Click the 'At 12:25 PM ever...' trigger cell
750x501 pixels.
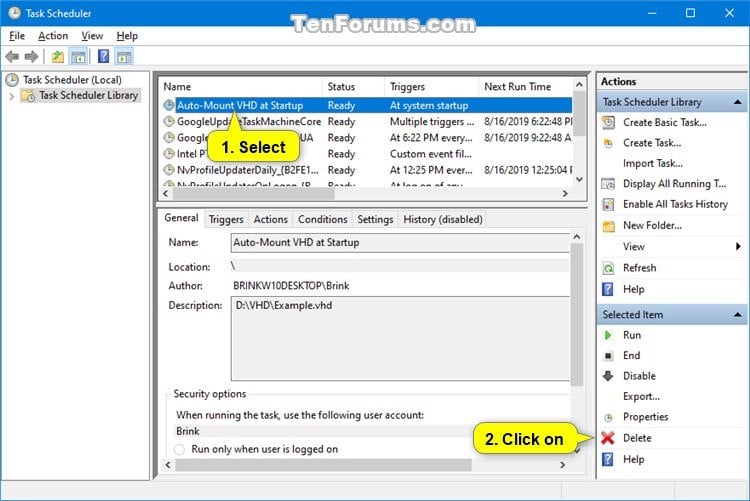tap(431, 170)
